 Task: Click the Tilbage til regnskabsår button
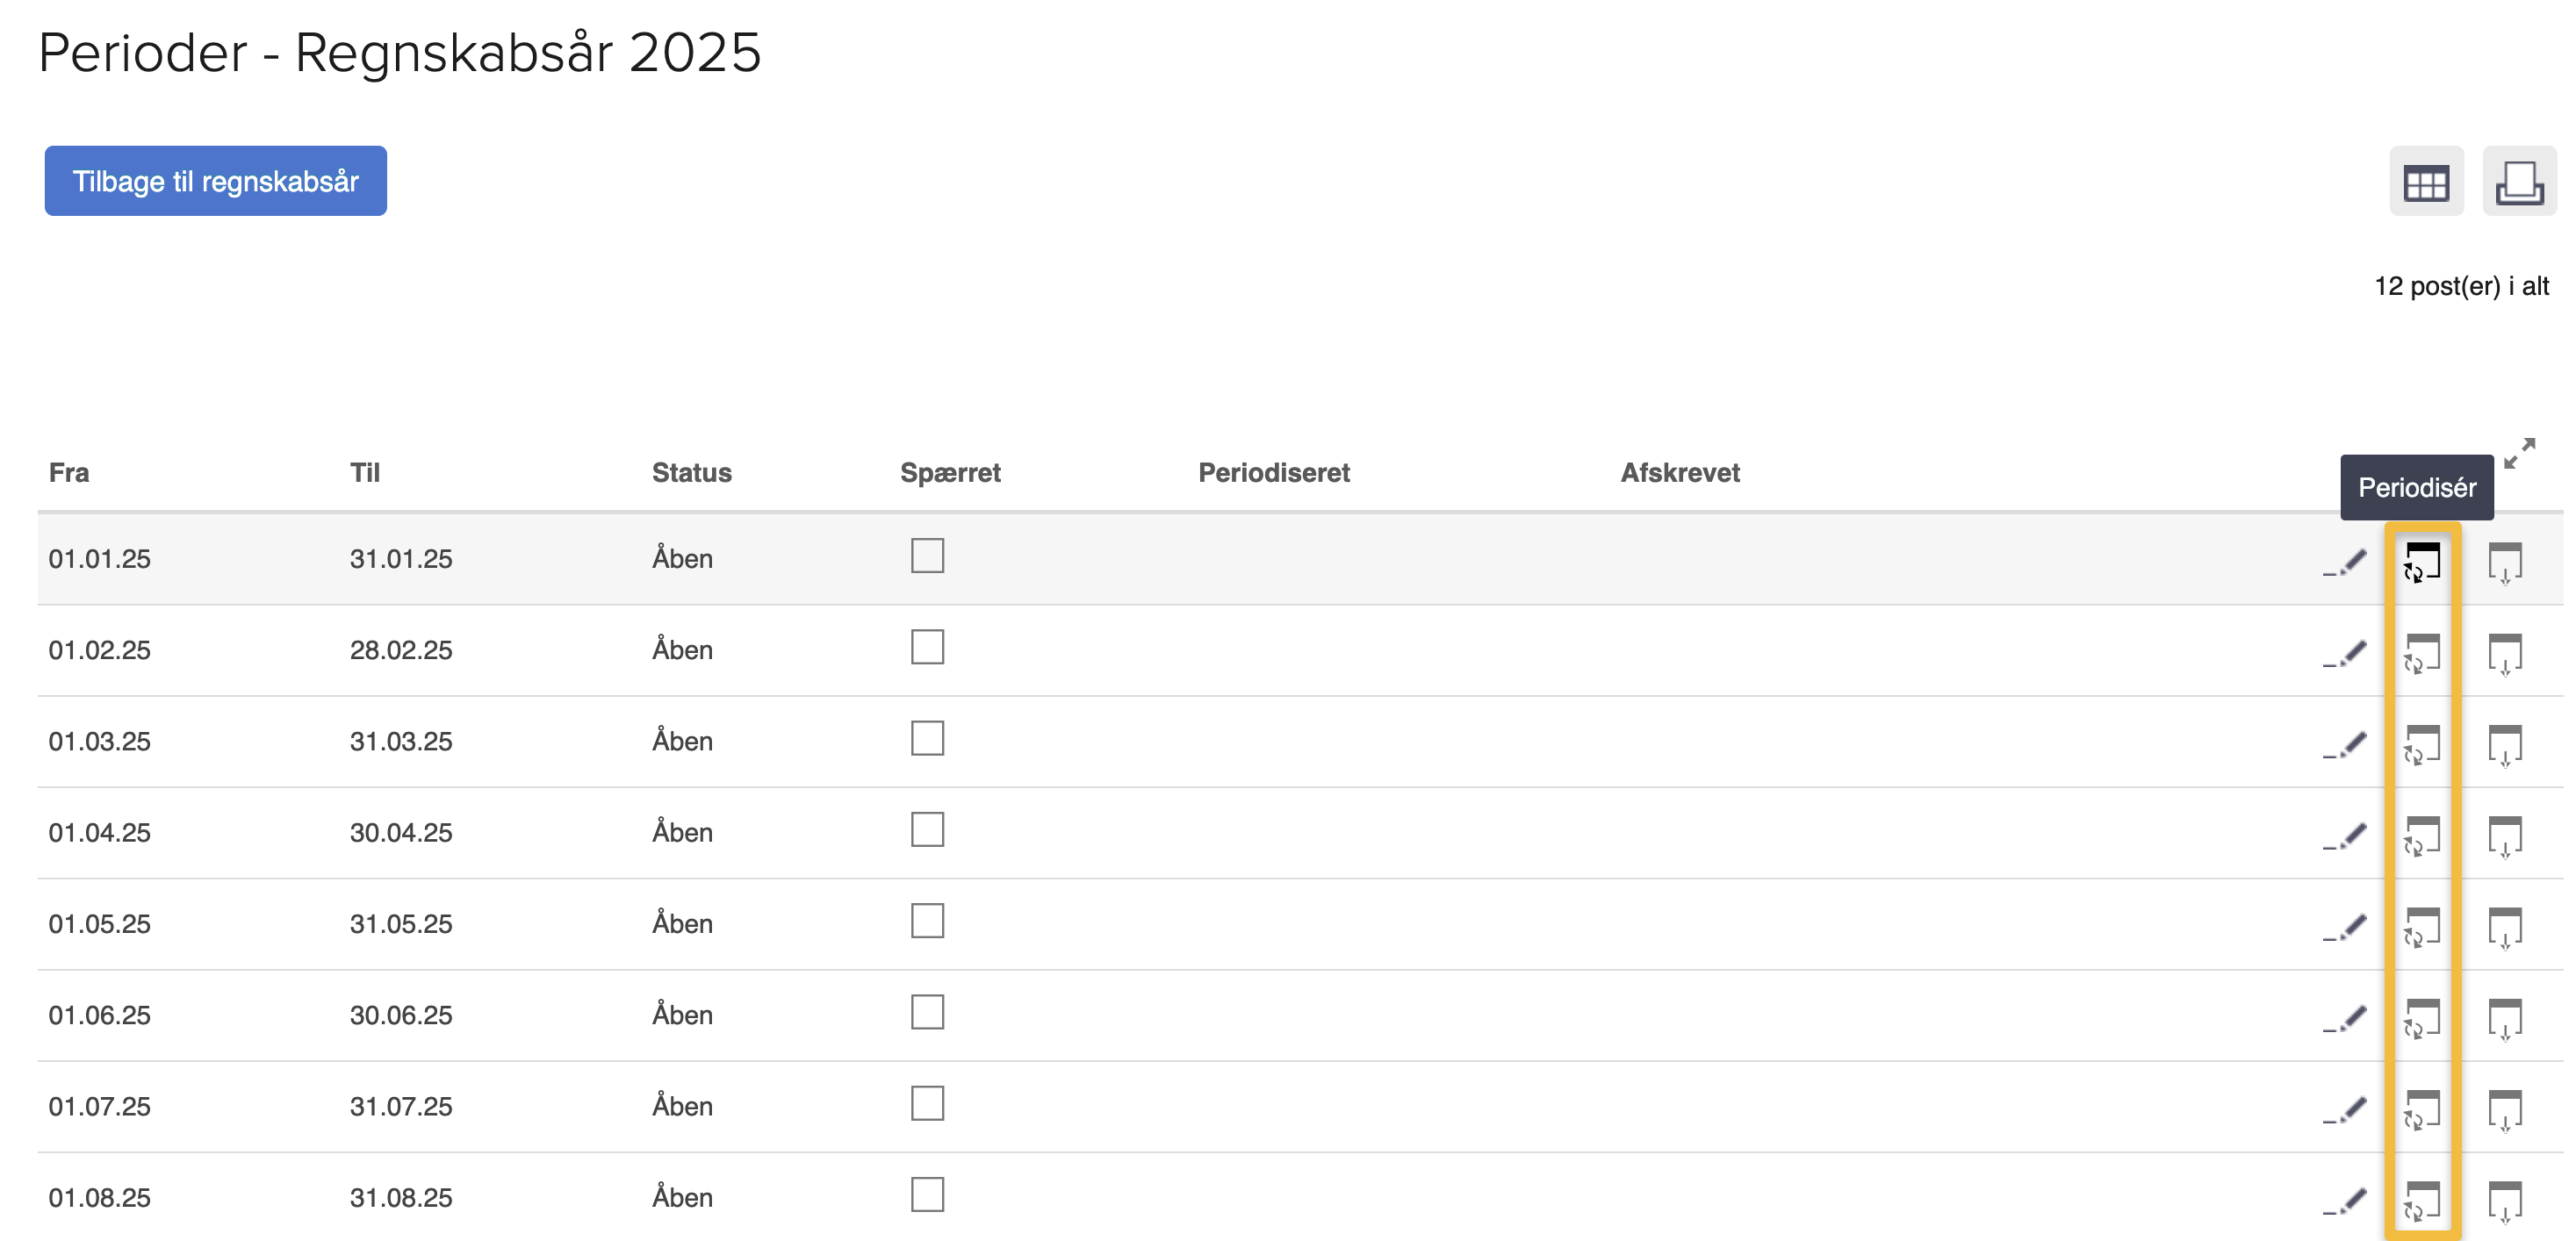coord(215,181)
